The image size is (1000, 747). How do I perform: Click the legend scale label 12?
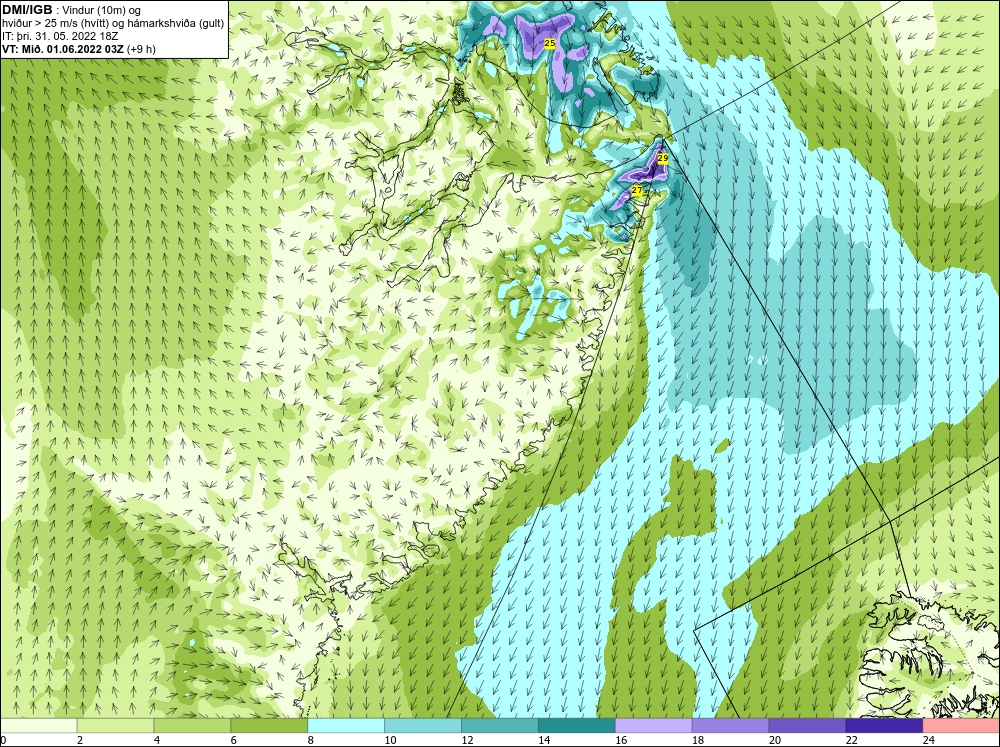tap(467, 740)
